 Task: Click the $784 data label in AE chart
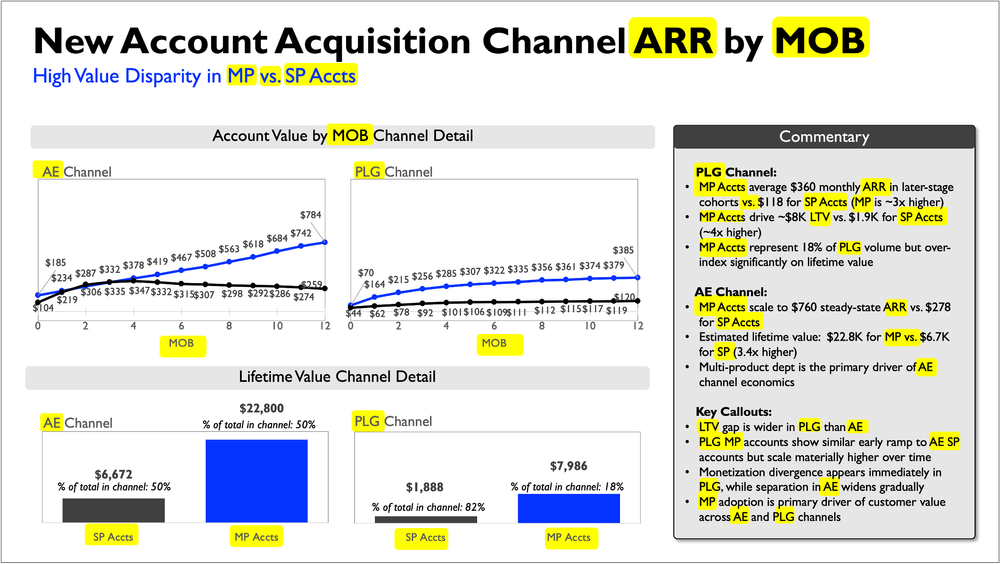311,215
